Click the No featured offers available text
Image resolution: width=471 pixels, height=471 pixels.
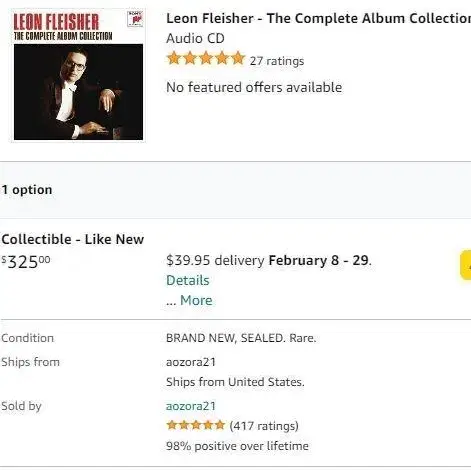[x=254, y=87]
